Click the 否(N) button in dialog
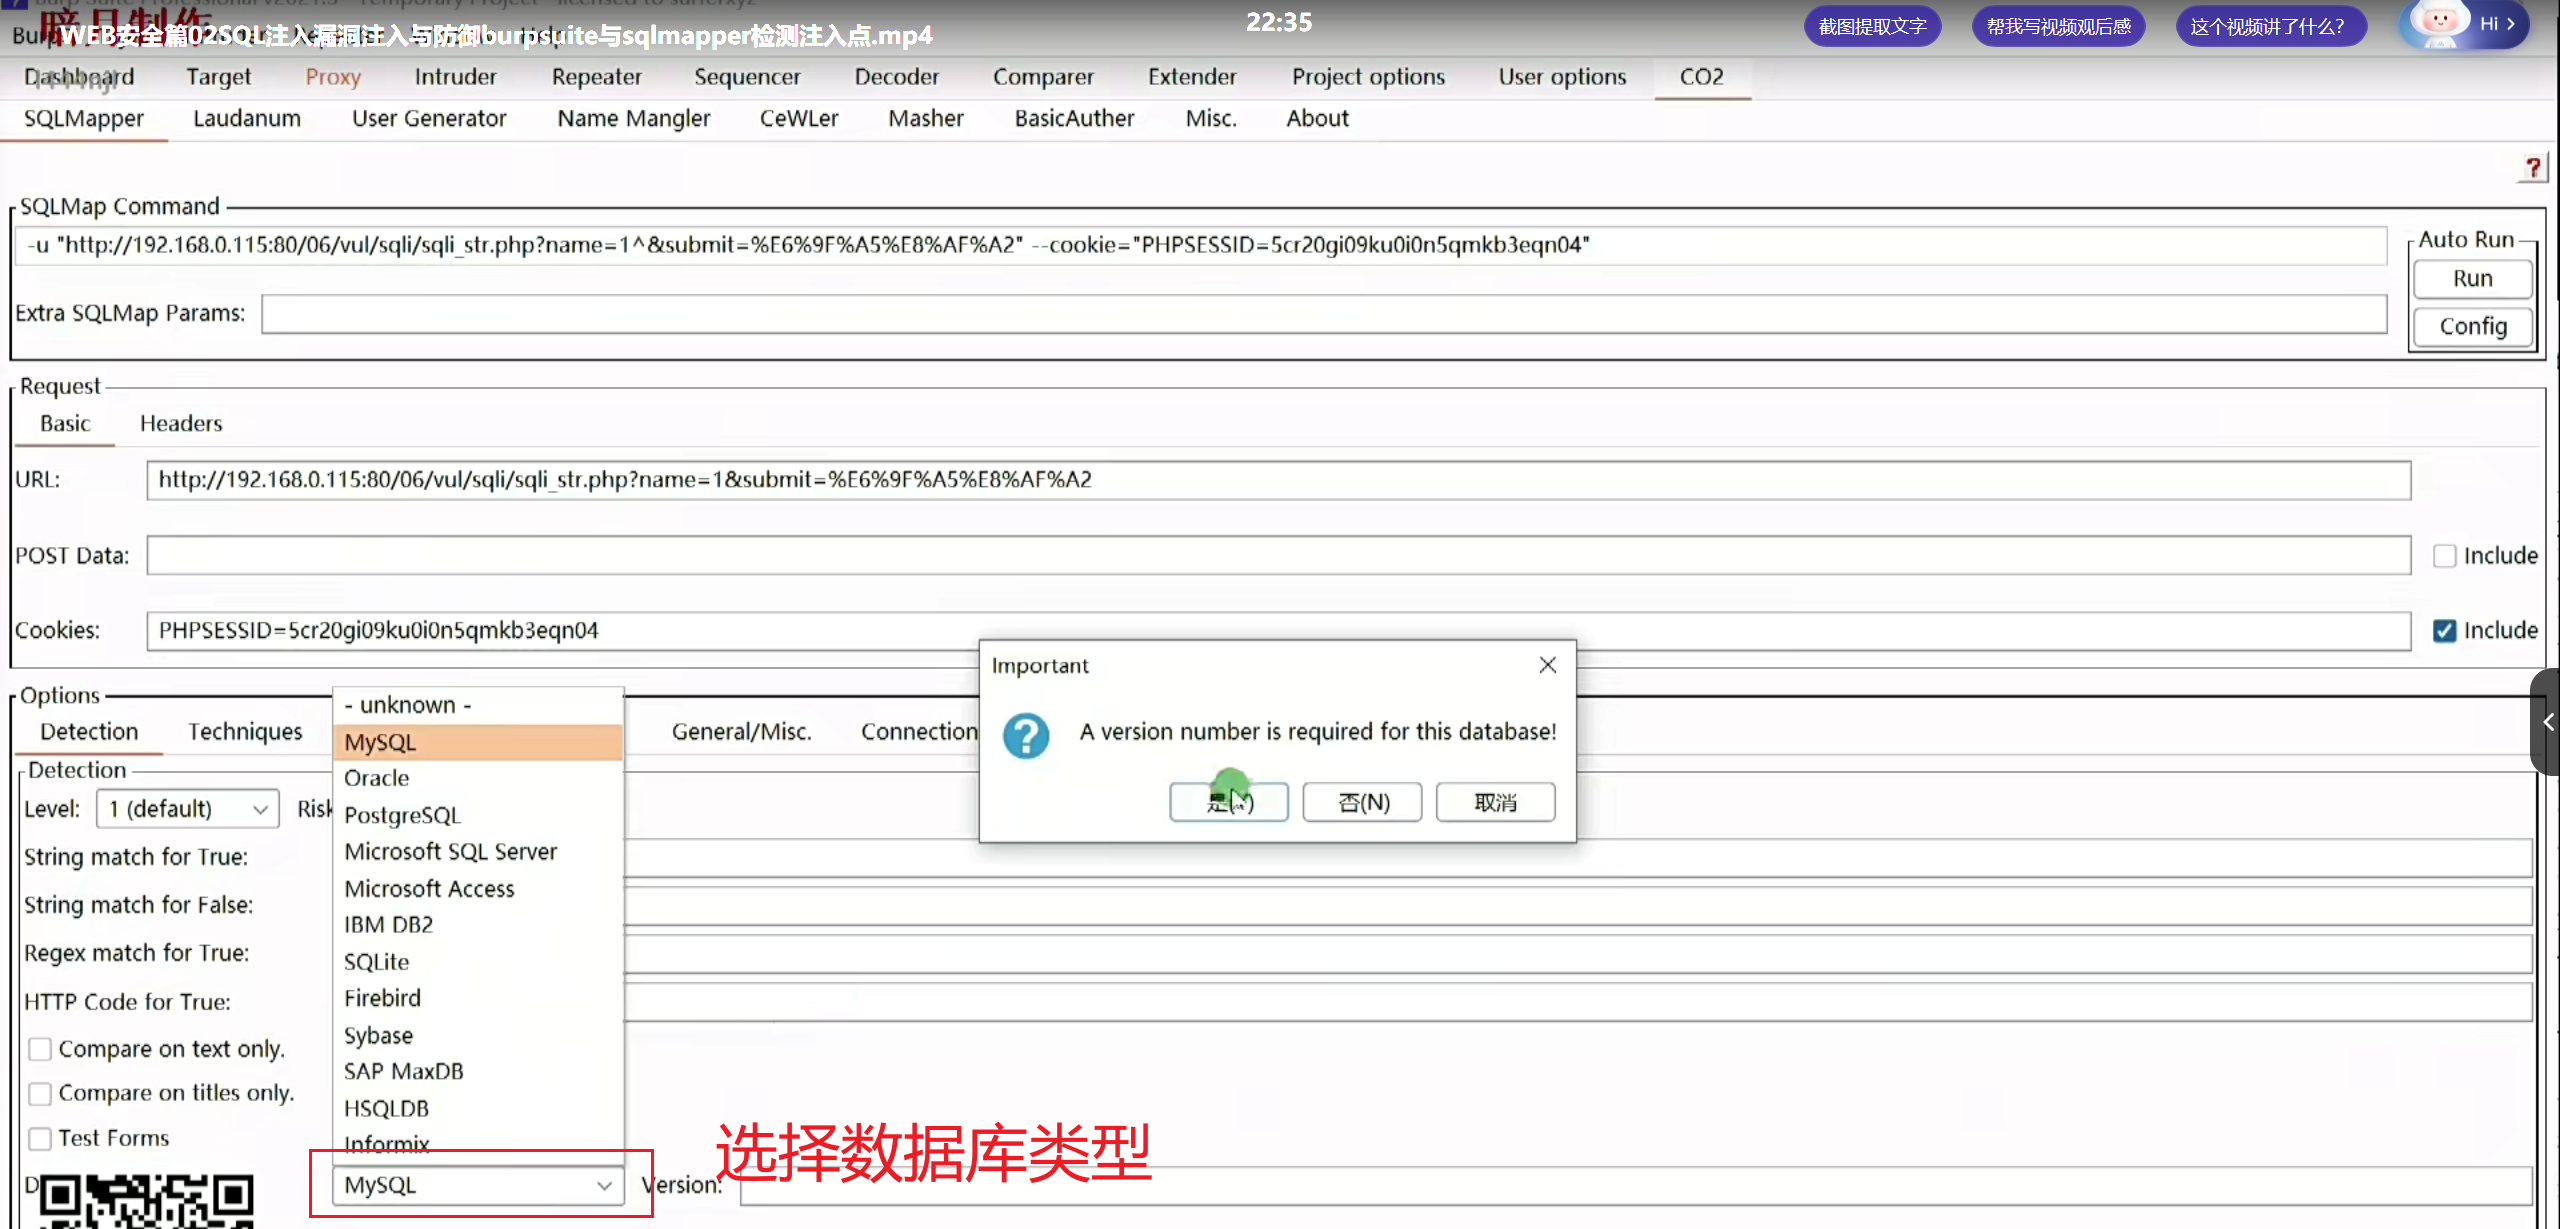 pos(1362,802)
